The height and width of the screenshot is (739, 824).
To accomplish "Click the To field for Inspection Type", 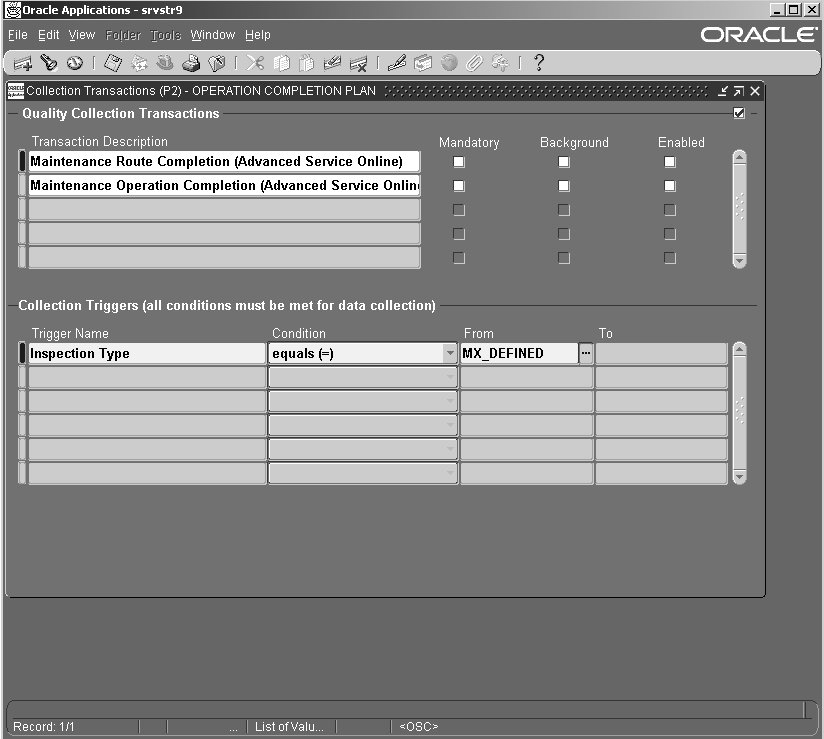I will pos(661,353).
